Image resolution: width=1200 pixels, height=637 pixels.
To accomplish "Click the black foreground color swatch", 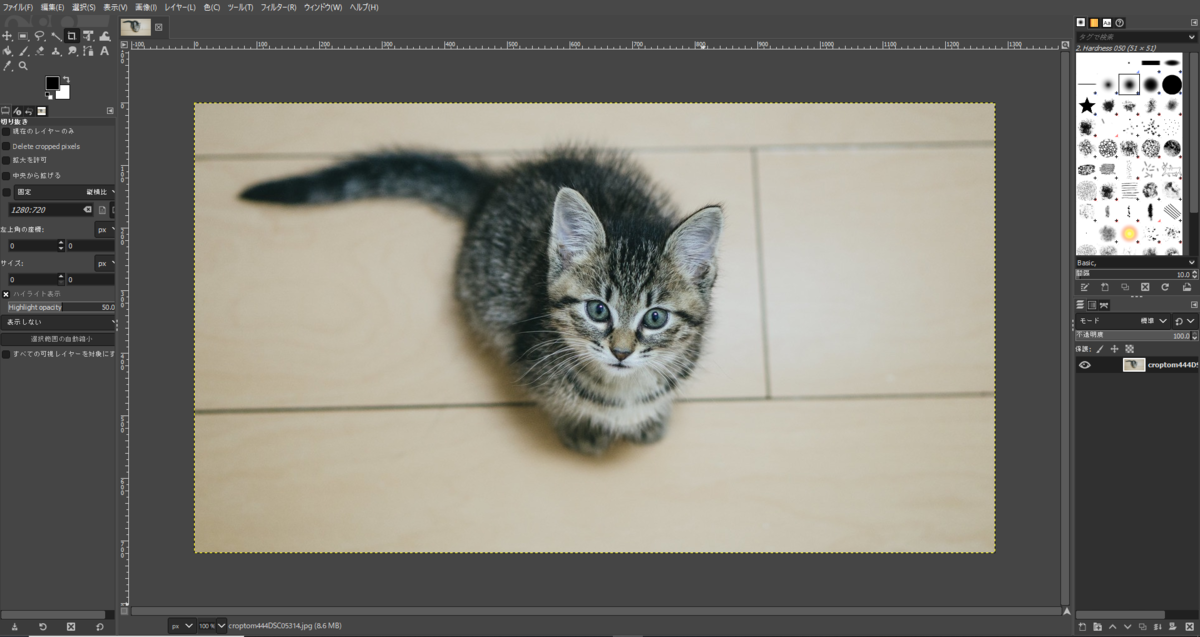I will [52, 83].
